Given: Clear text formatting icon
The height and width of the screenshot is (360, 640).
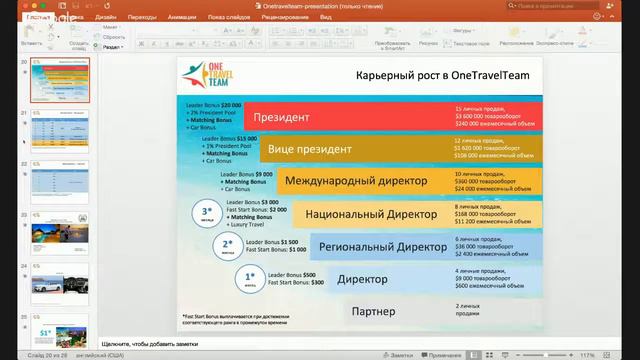Looking at the screenshot, I should pos(256,31).
